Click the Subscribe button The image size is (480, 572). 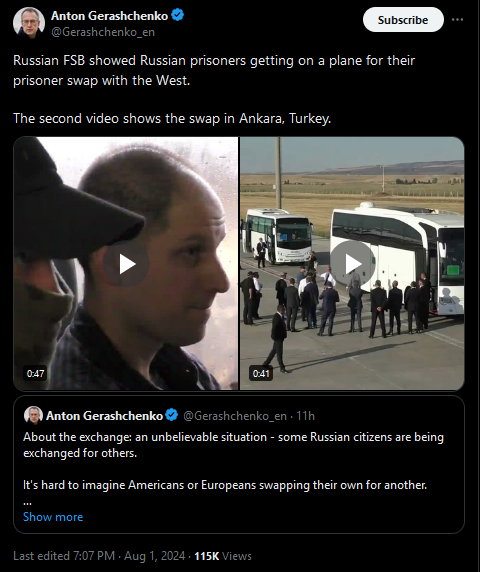click(x=403, y=20)
